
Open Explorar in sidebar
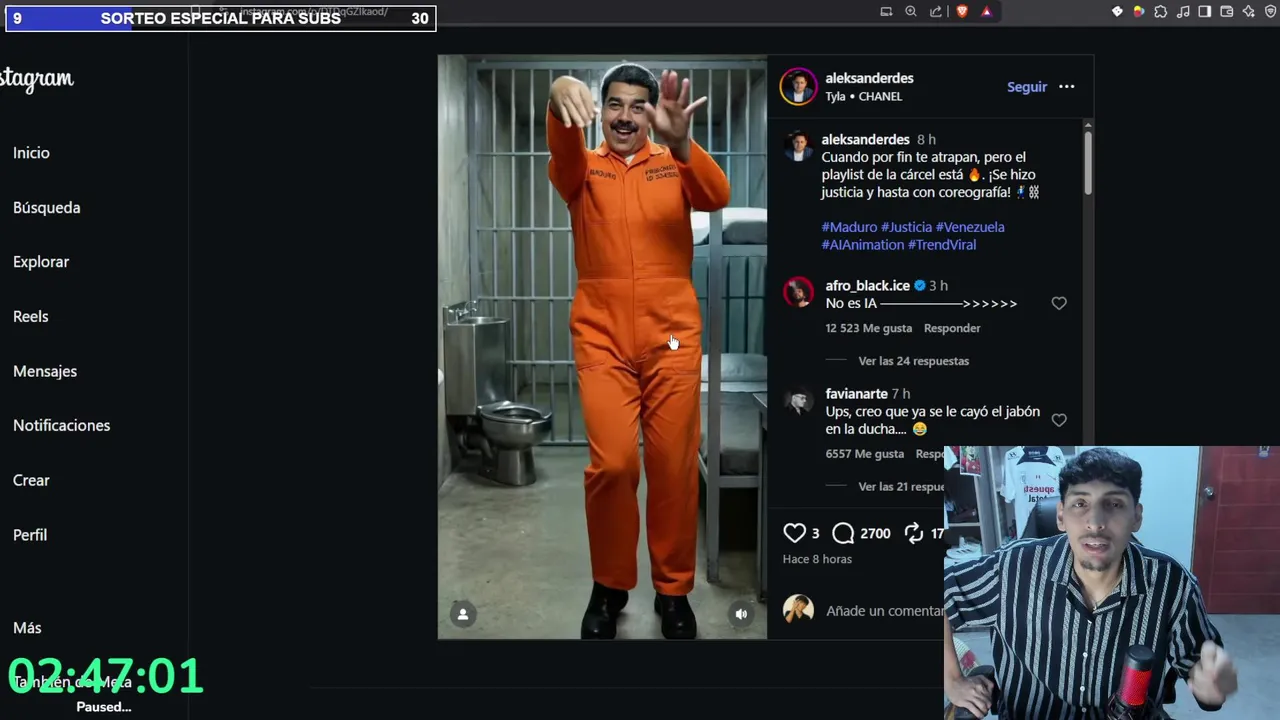[41, 262]
